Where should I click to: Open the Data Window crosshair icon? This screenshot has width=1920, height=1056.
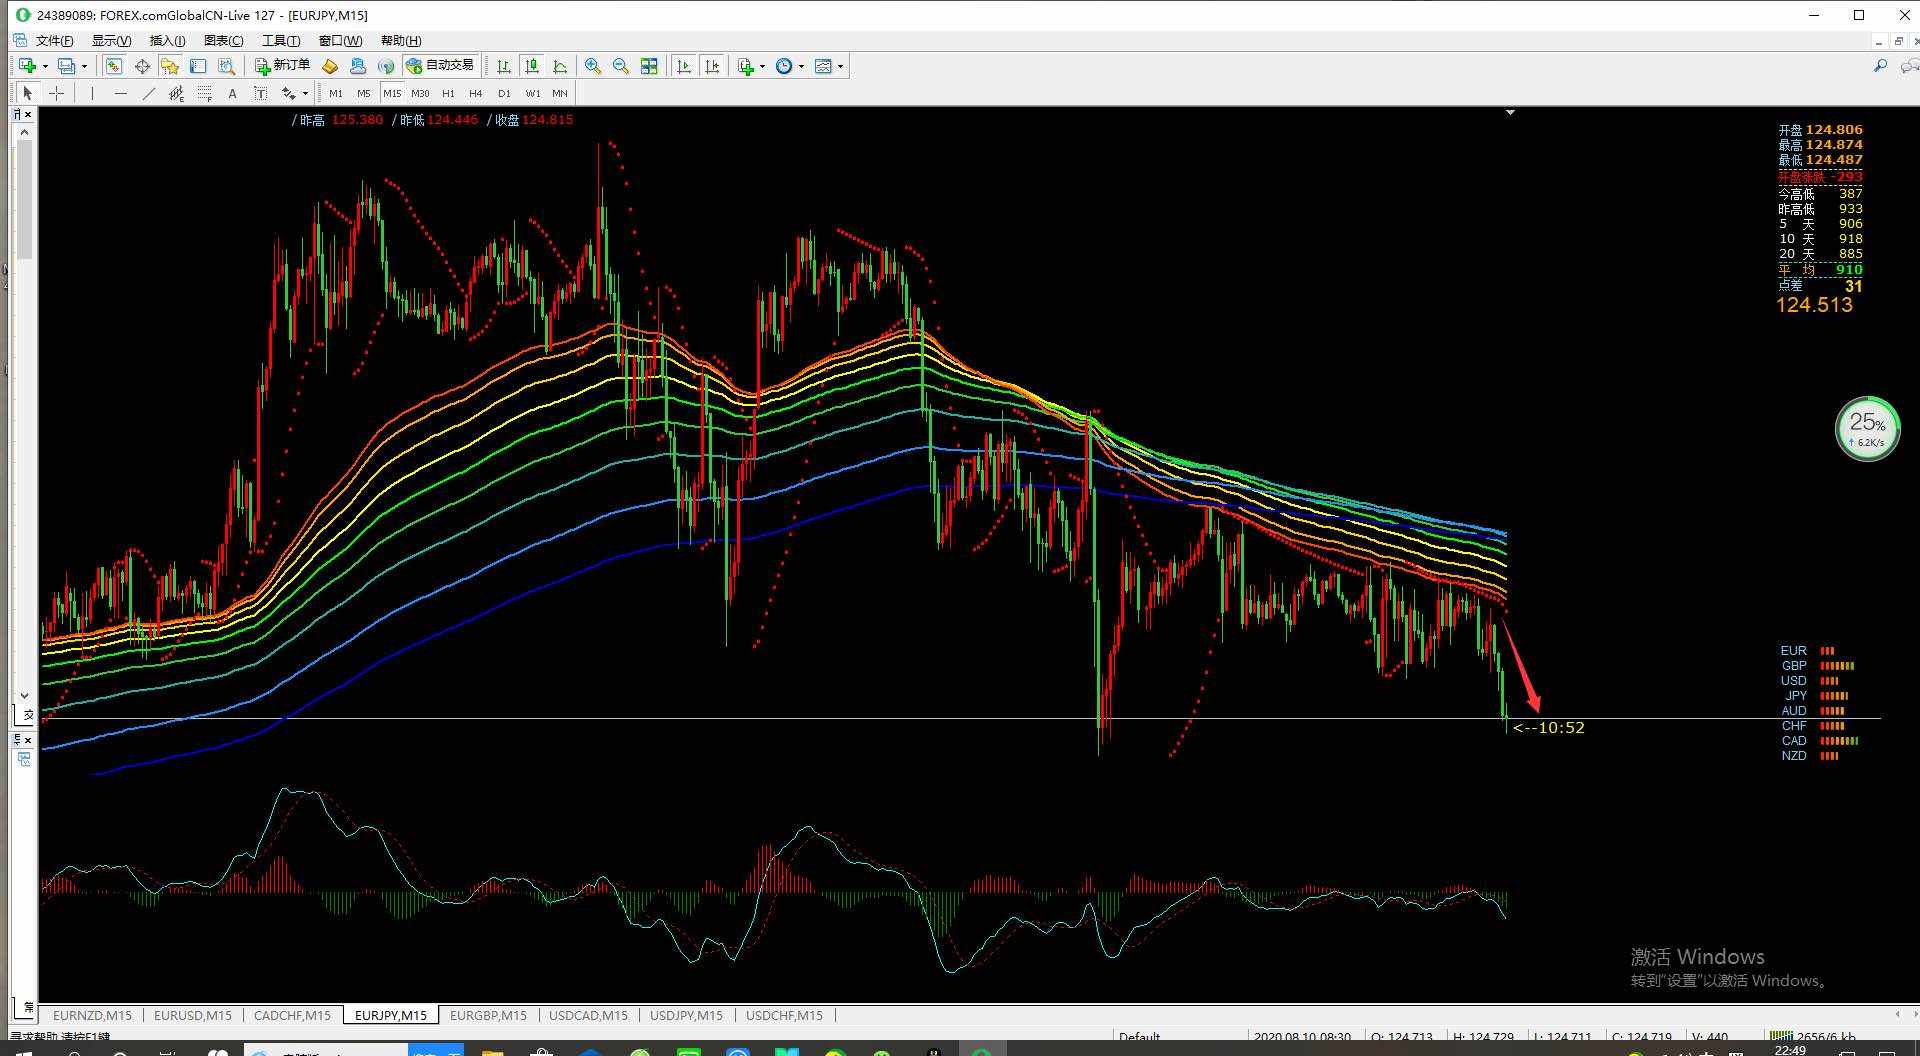point(142,66)
